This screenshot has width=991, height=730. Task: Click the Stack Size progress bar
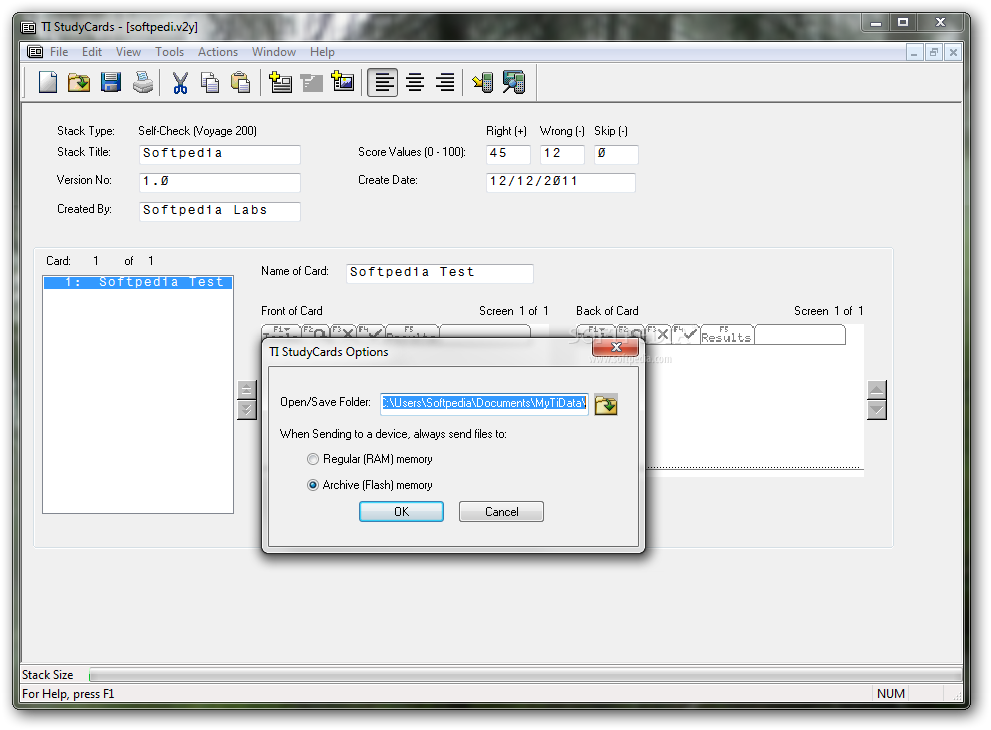[x=525, y=676]
